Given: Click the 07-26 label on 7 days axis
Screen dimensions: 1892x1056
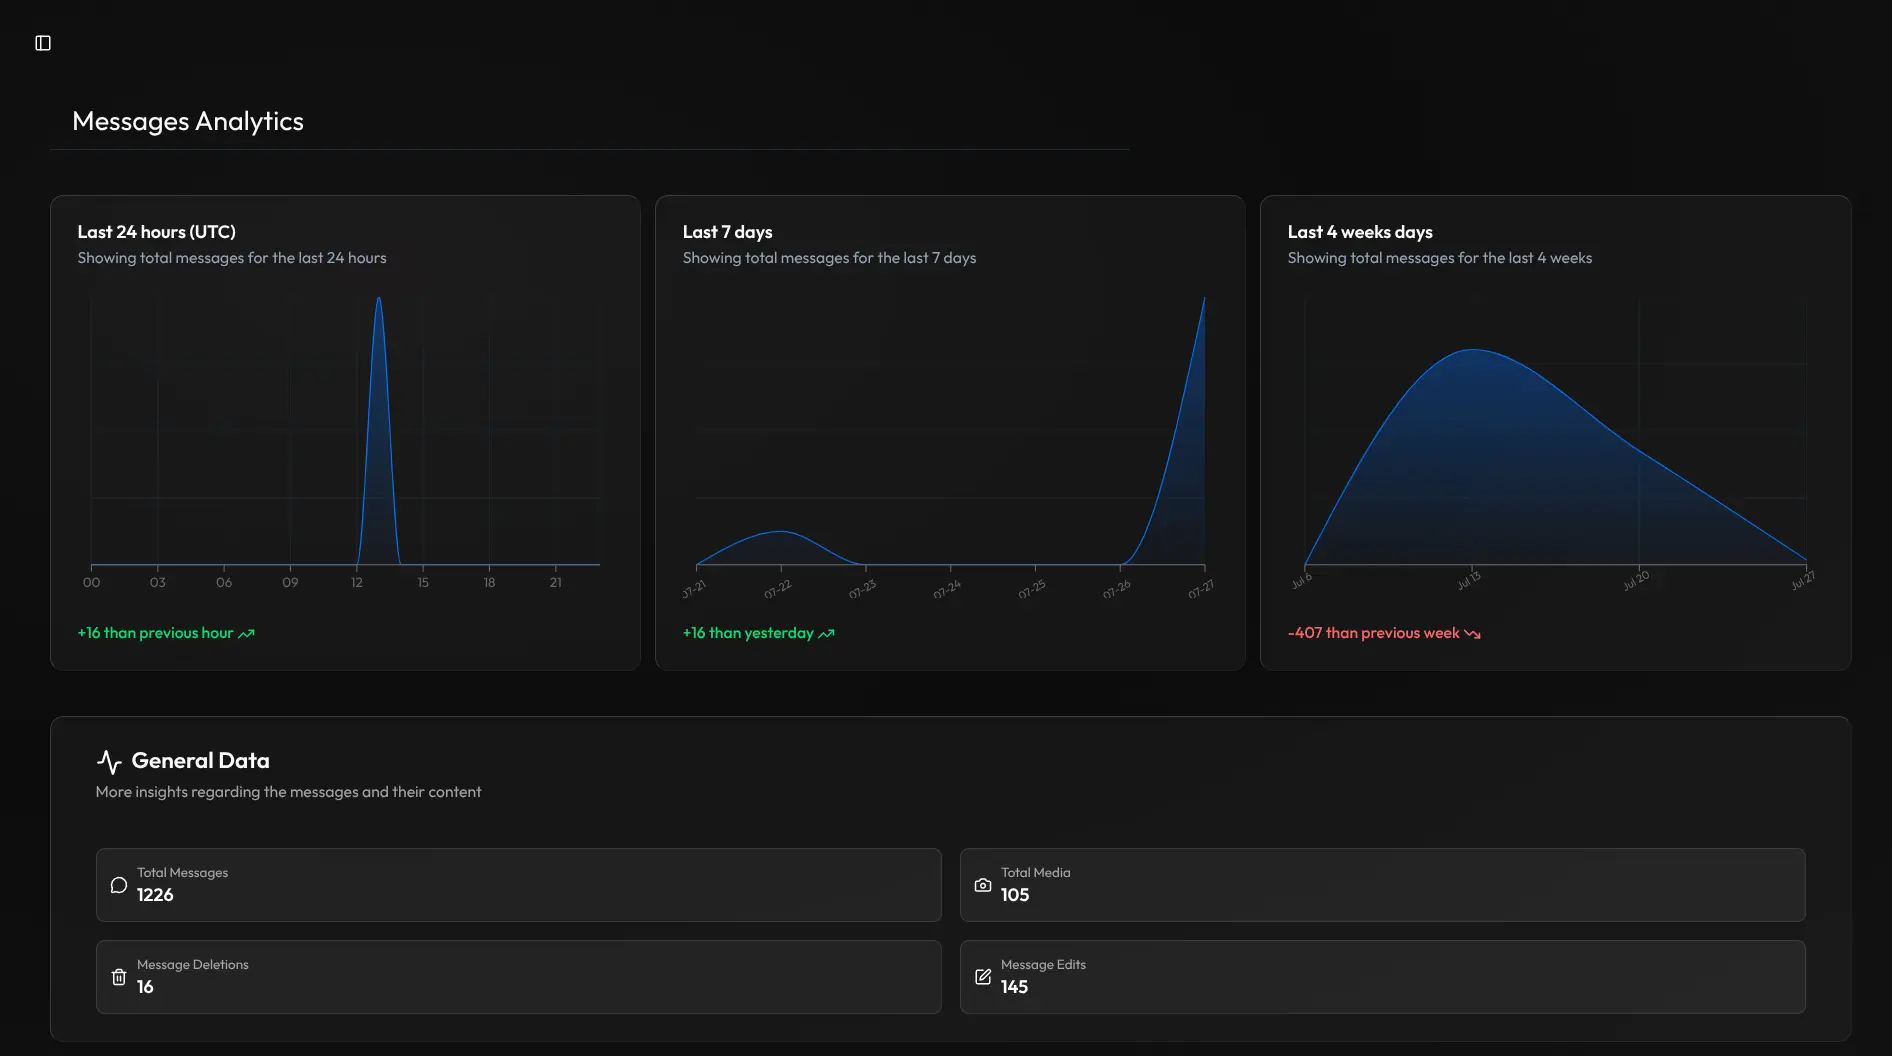Looking at the screenshot, I should click(x=1117, y=589).
